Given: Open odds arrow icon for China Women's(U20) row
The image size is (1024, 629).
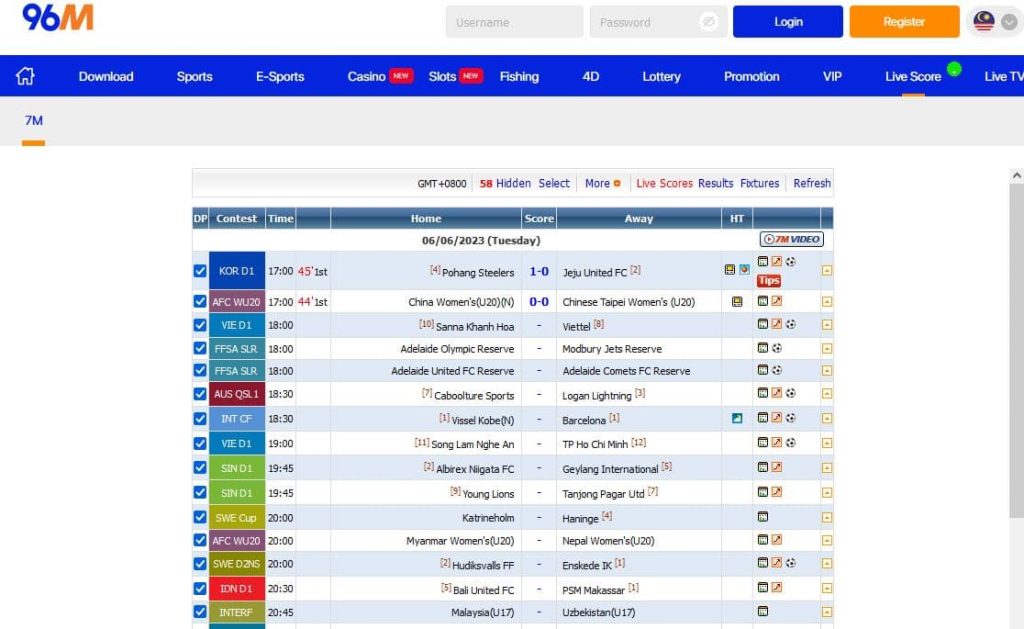Looking at the screenshot, I should 776,301.
